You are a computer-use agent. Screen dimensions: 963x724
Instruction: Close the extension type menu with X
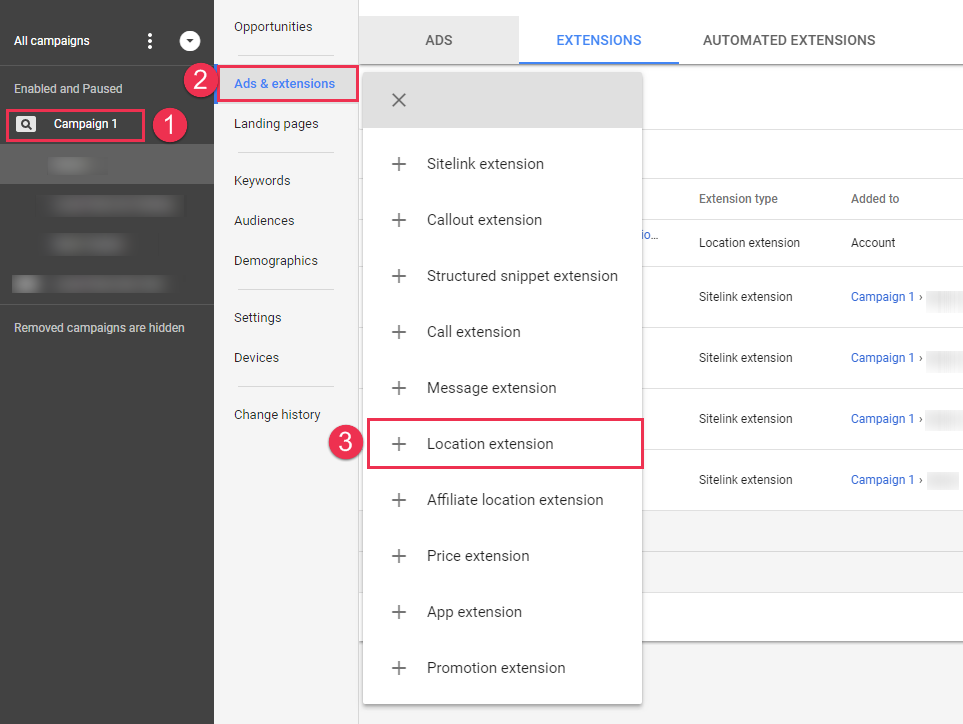tap(399, 100)
